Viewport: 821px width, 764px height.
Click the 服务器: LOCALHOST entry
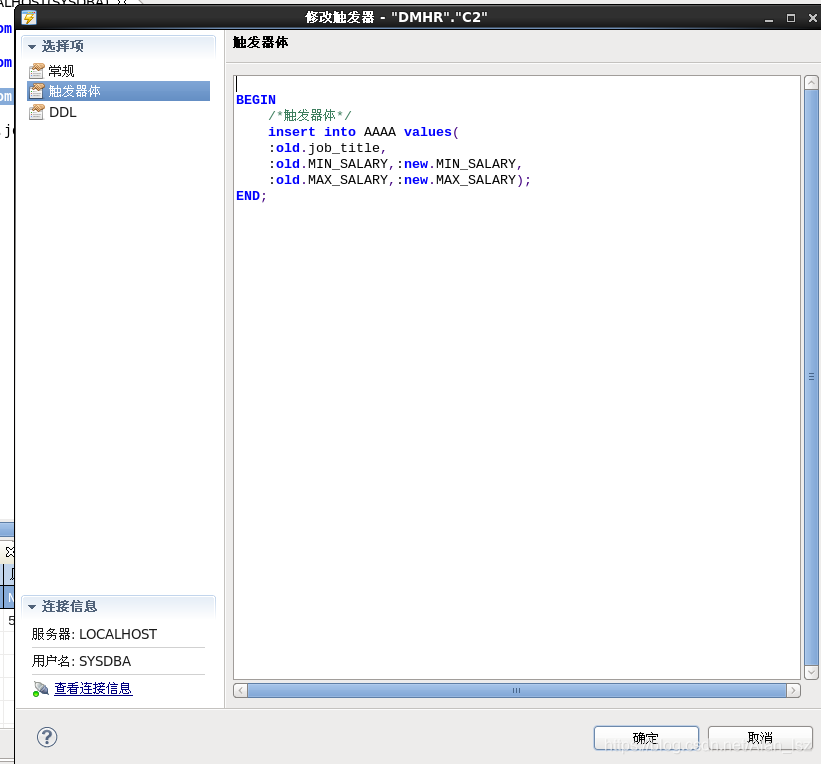click(94, 634)
